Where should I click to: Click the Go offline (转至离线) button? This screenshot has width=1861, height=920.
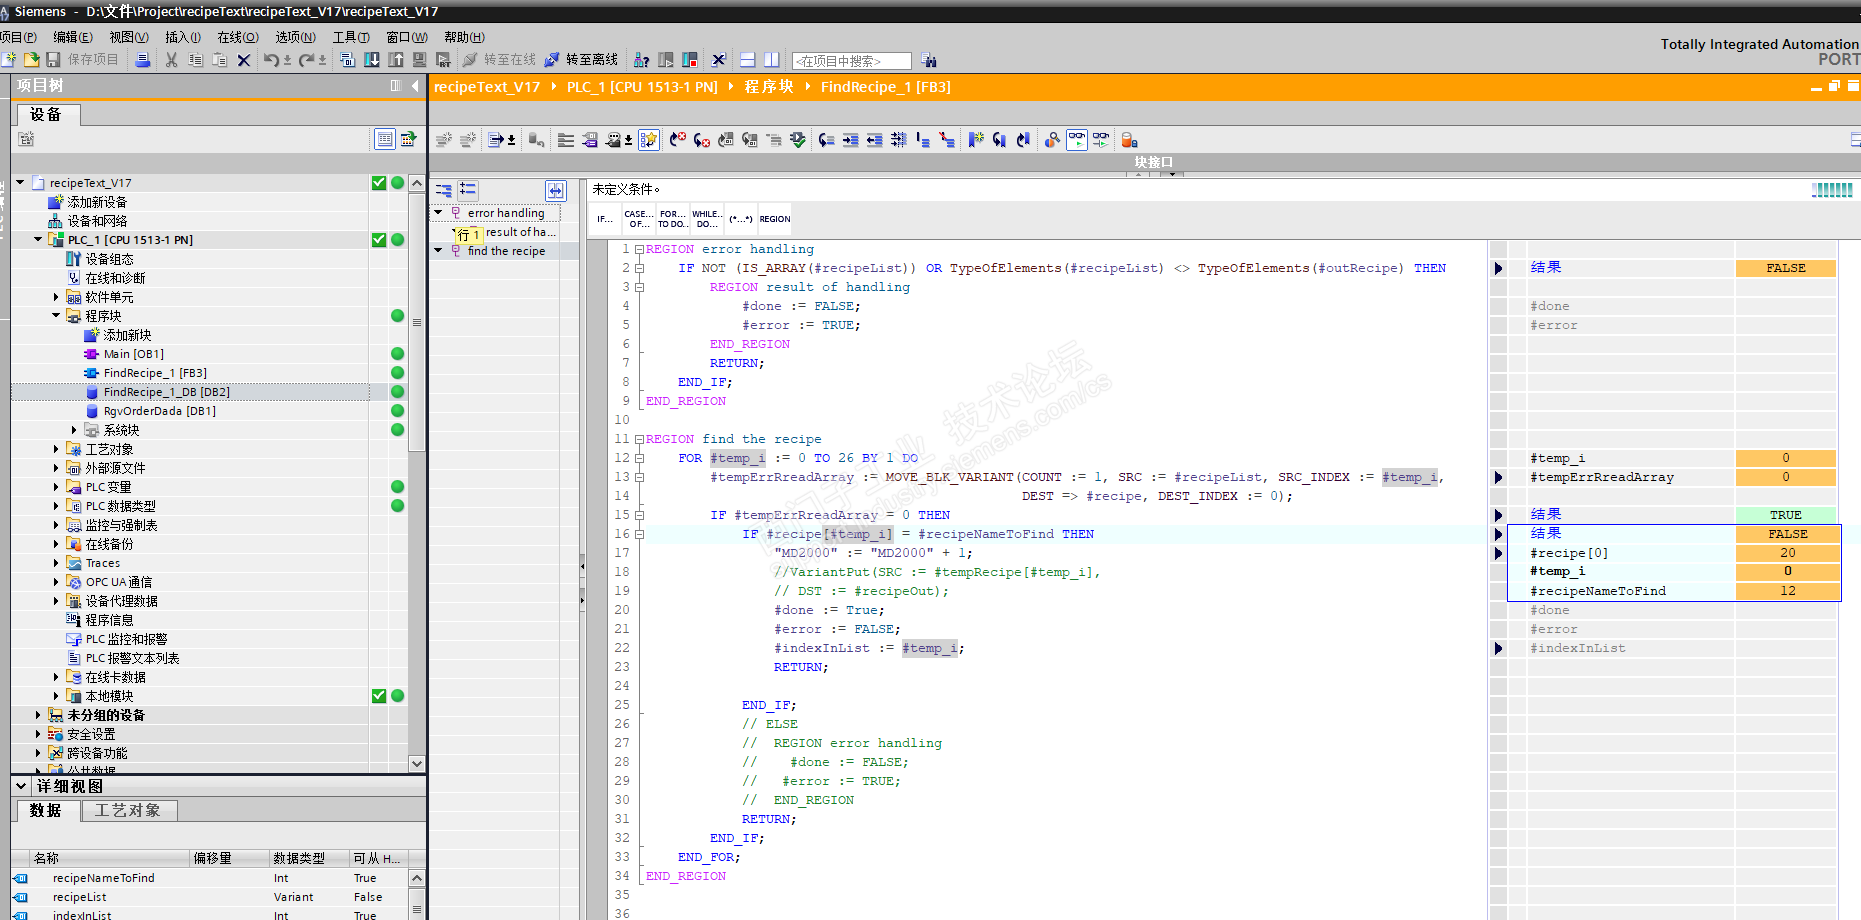[x=581, y=60]
